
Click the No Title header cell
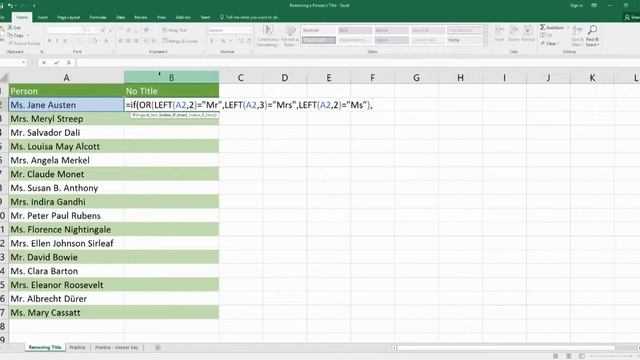(x=171, y=91)
